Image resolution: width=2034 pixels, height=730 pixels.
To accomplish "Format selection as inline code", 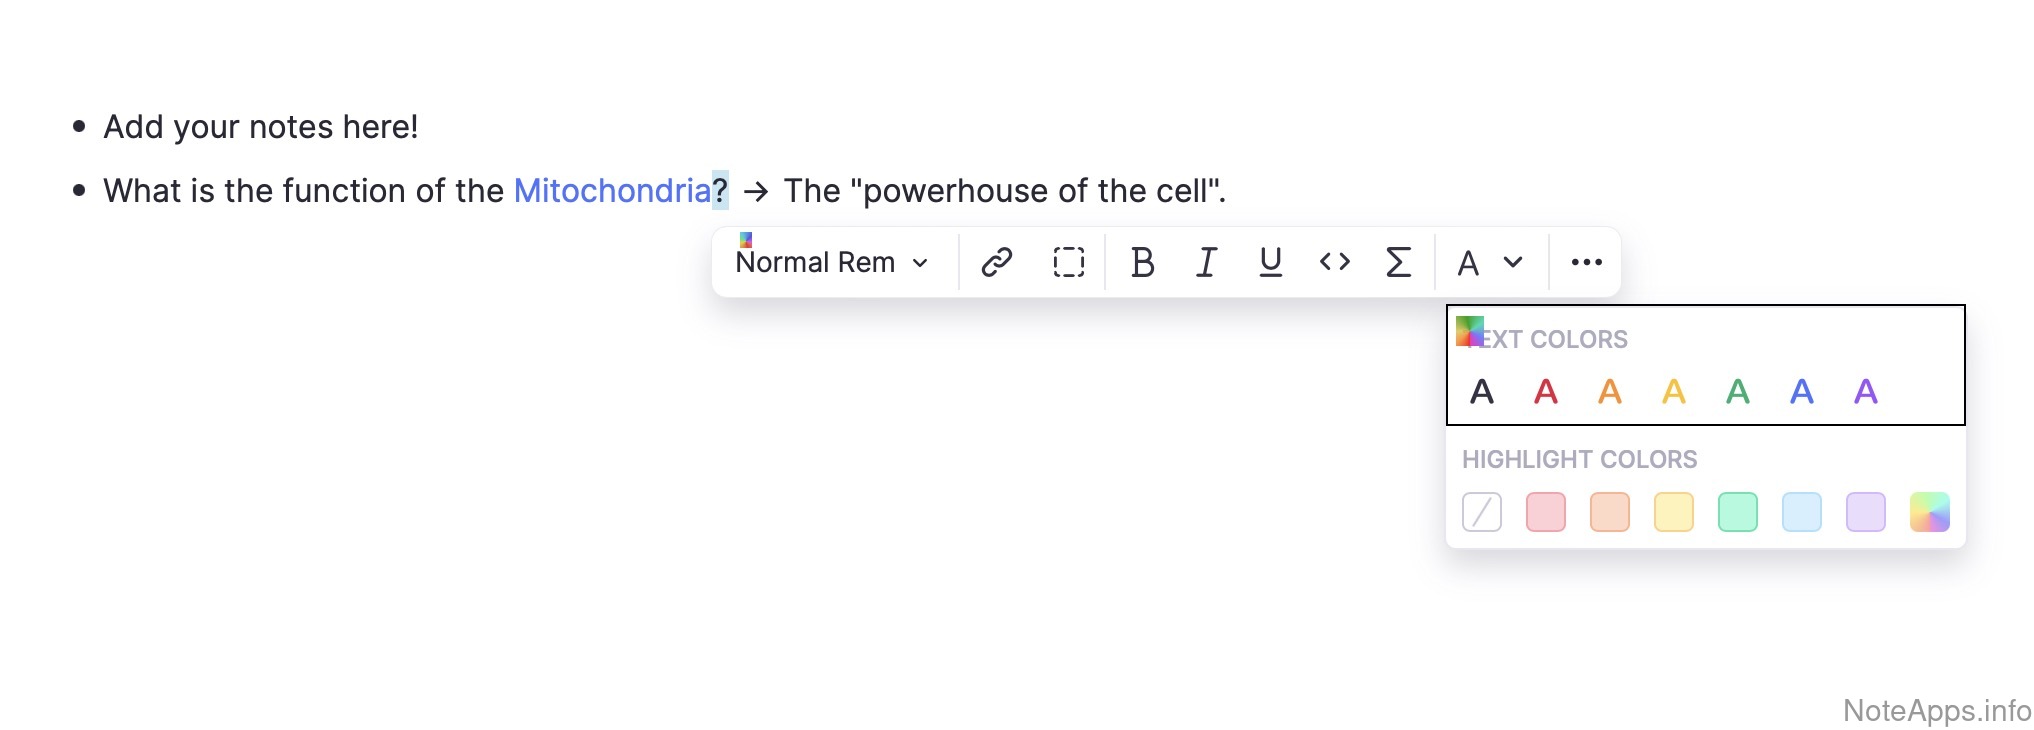I will [1334, 262].
